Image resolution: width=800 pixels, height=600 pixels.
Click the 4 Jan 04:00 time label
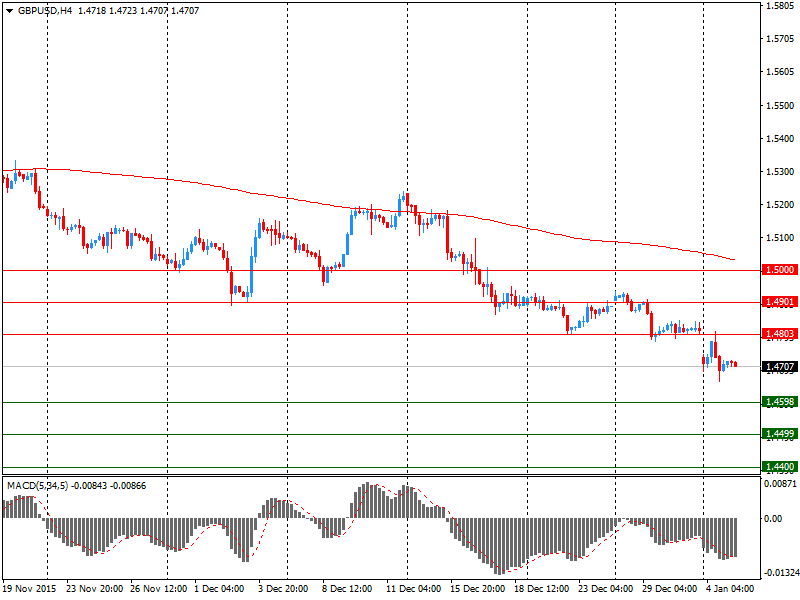[x=730, y=588]
